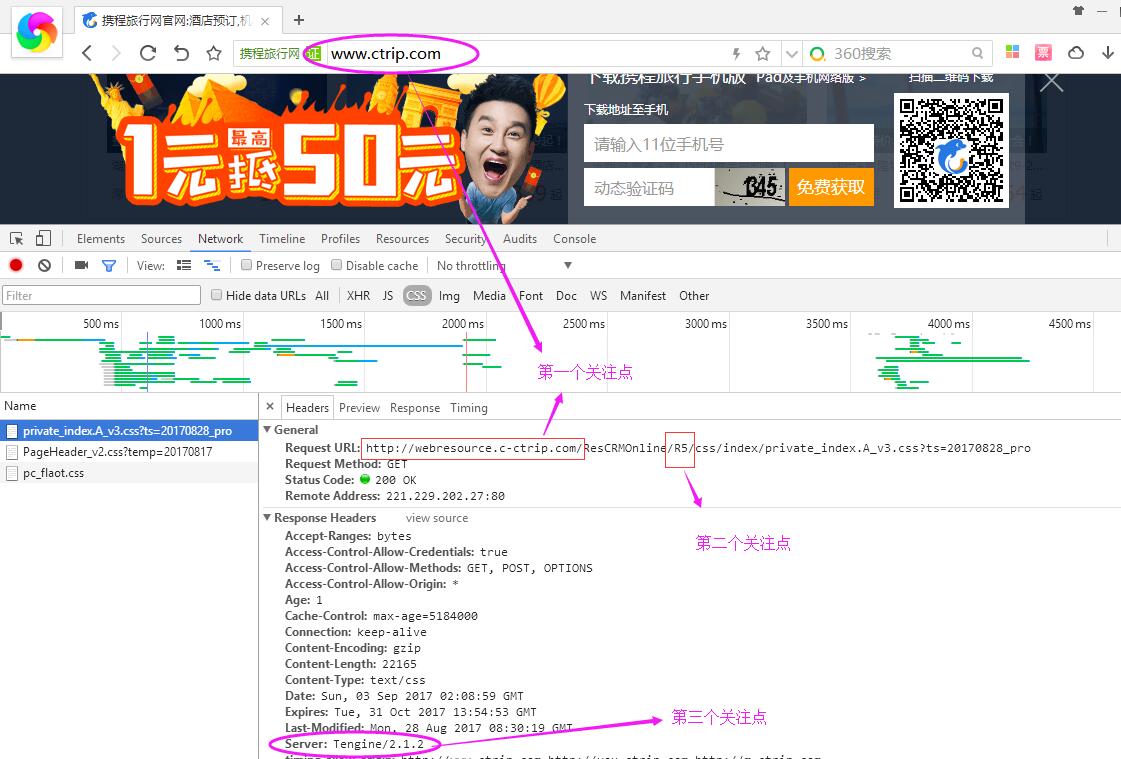Open the Profiles panel tab

pos(340,239)
